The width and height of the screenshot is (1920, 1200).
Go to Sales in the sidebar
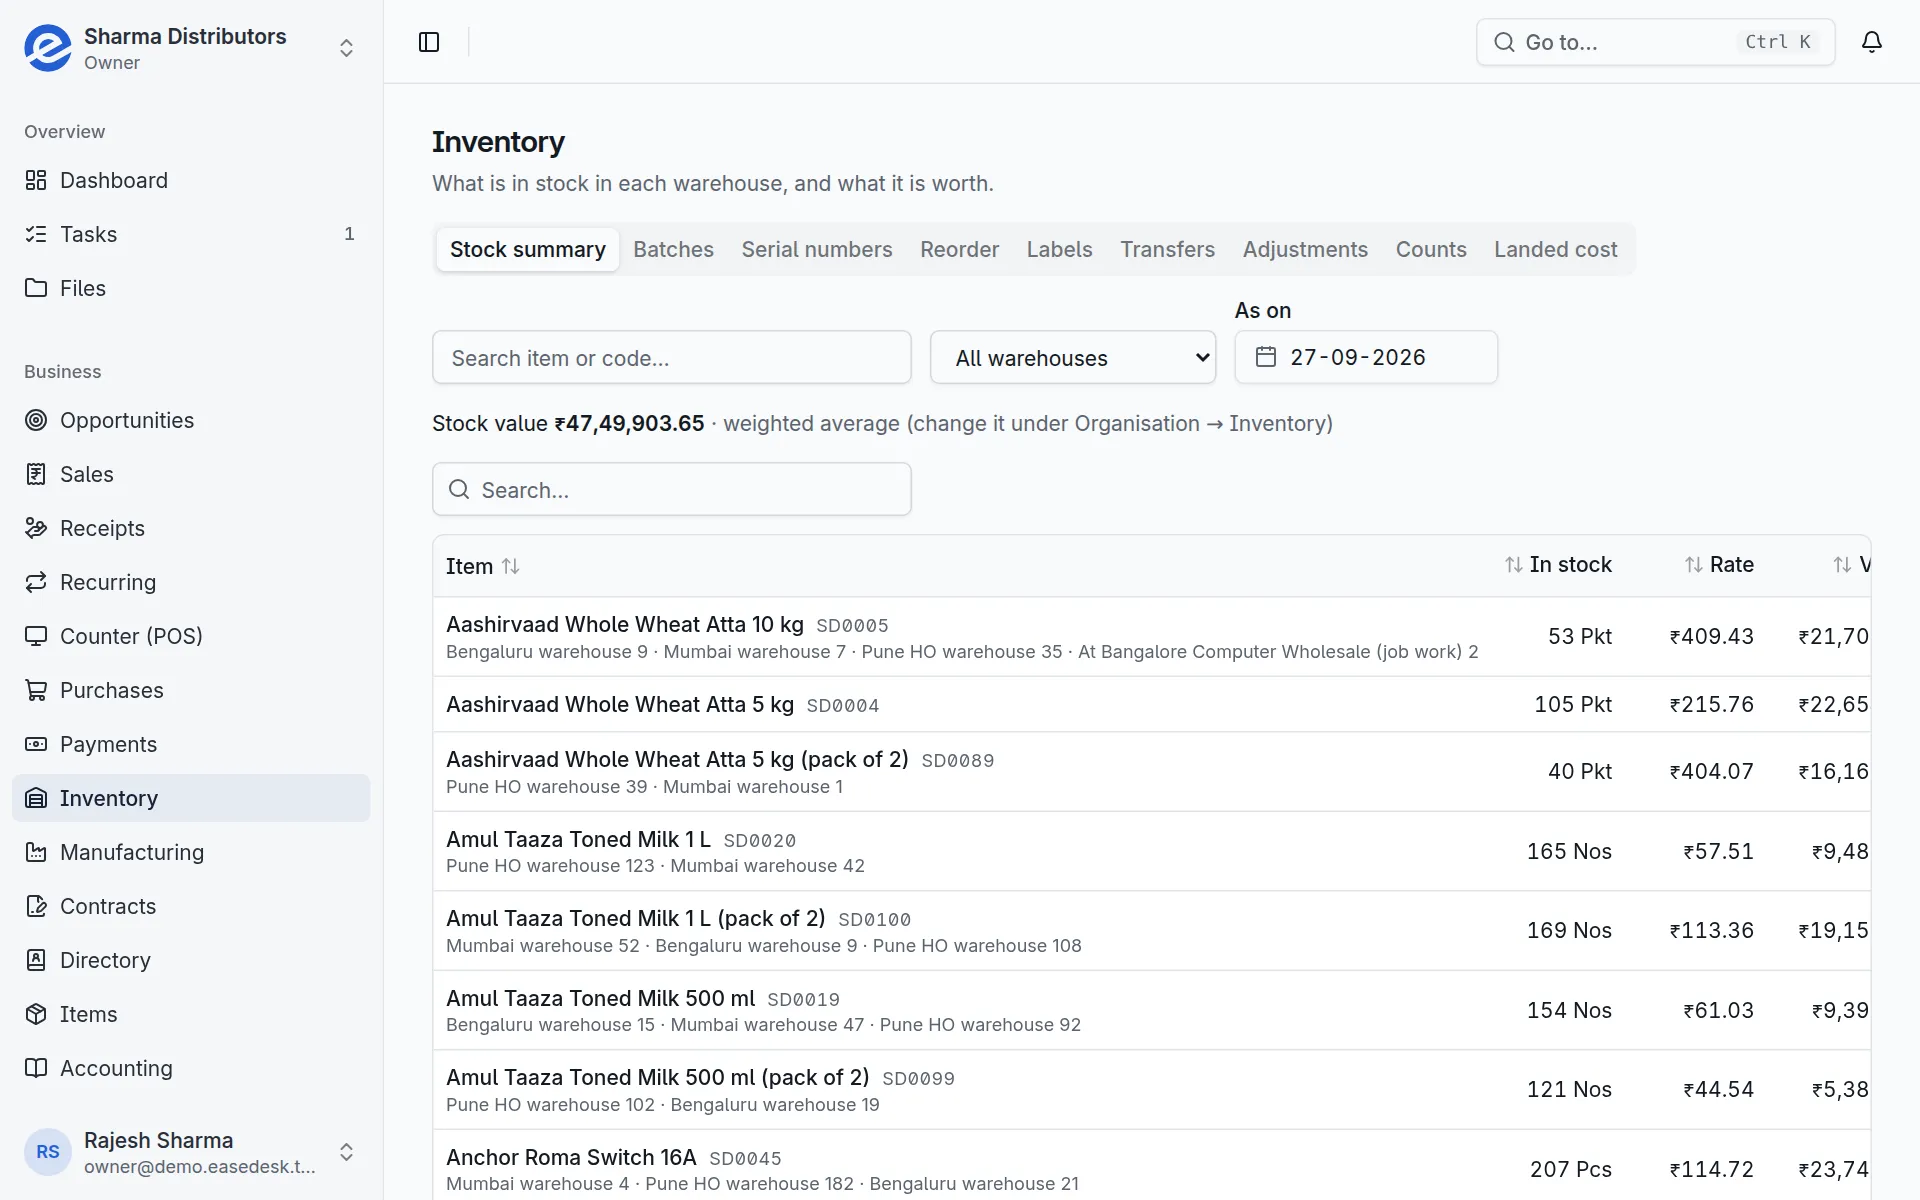tap(191, 474)
